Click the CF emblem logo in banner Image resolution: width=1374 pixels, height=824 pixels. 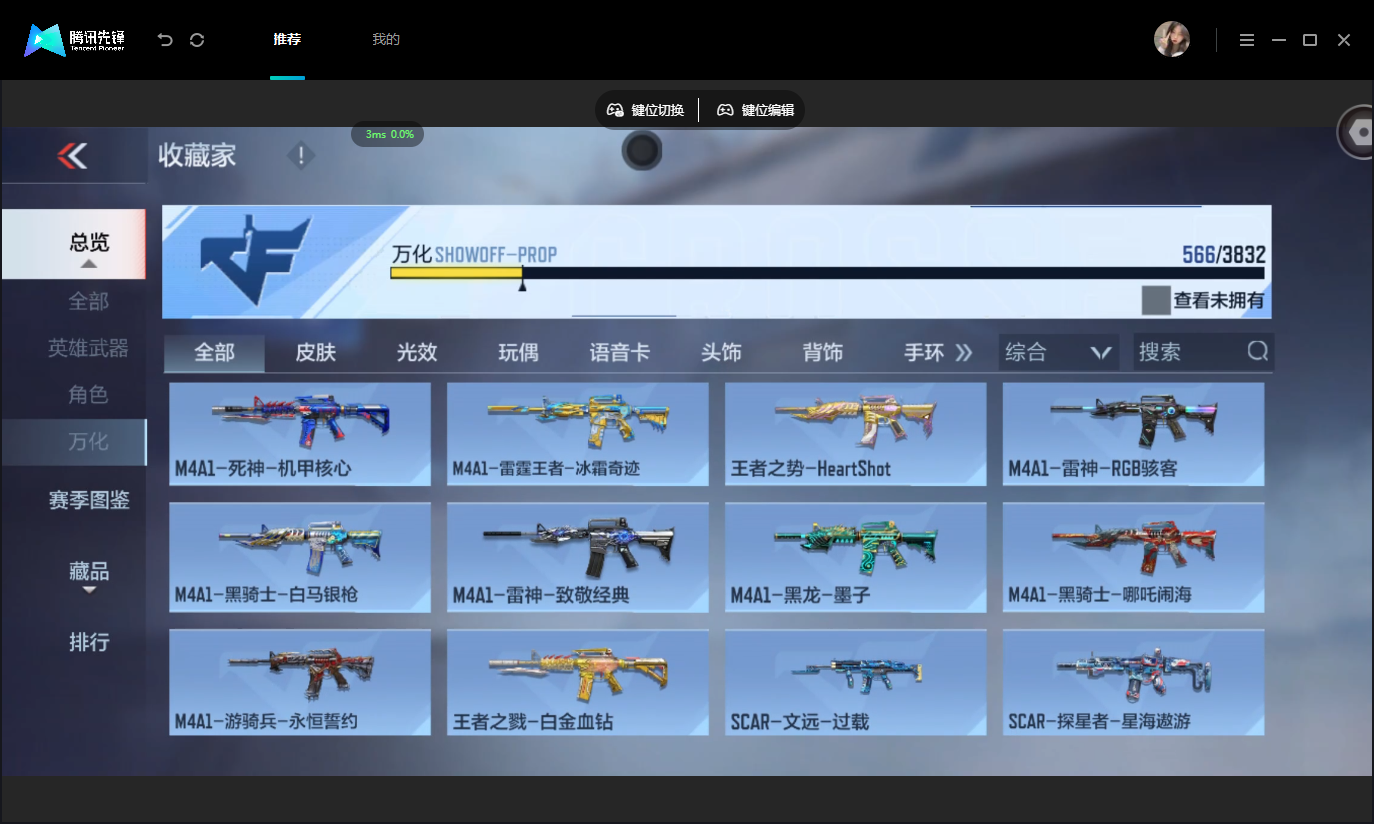[x=257, y=261]
